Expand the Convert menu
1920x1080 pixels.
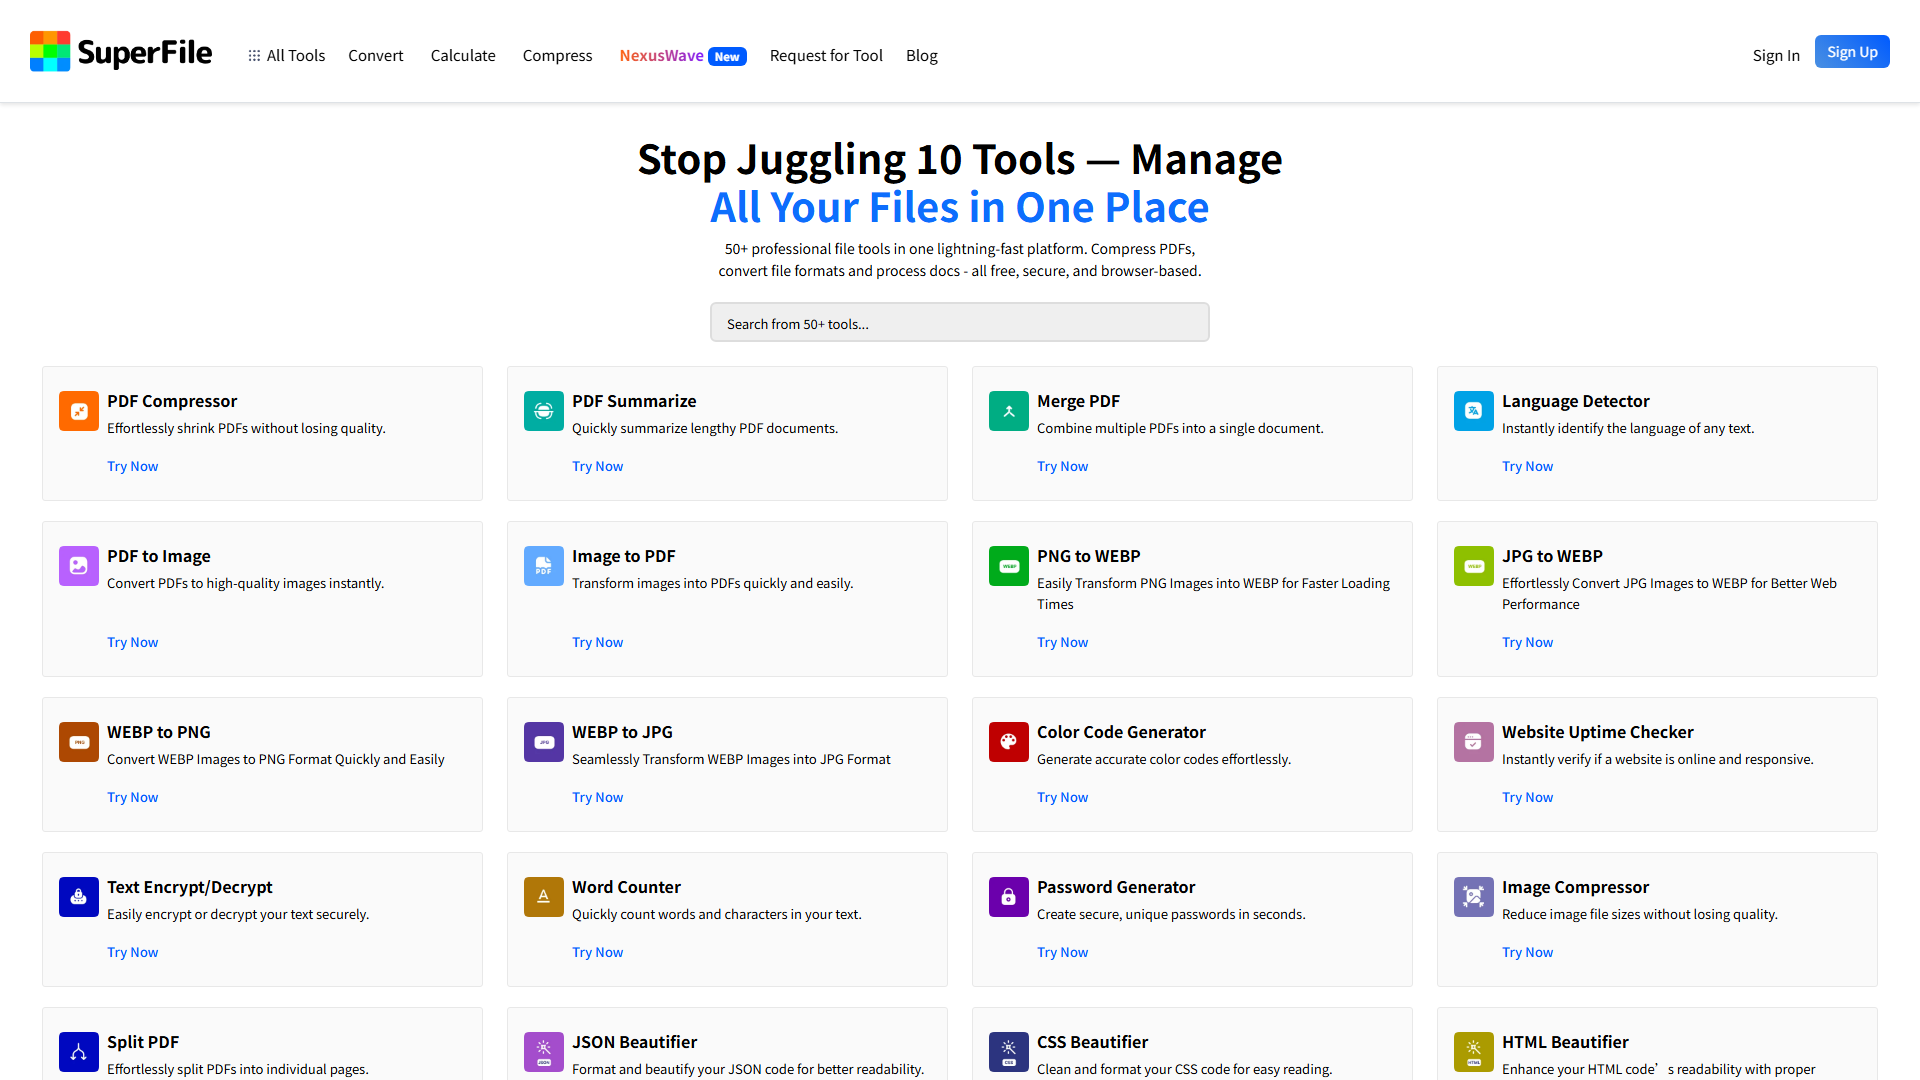[376, 55]
